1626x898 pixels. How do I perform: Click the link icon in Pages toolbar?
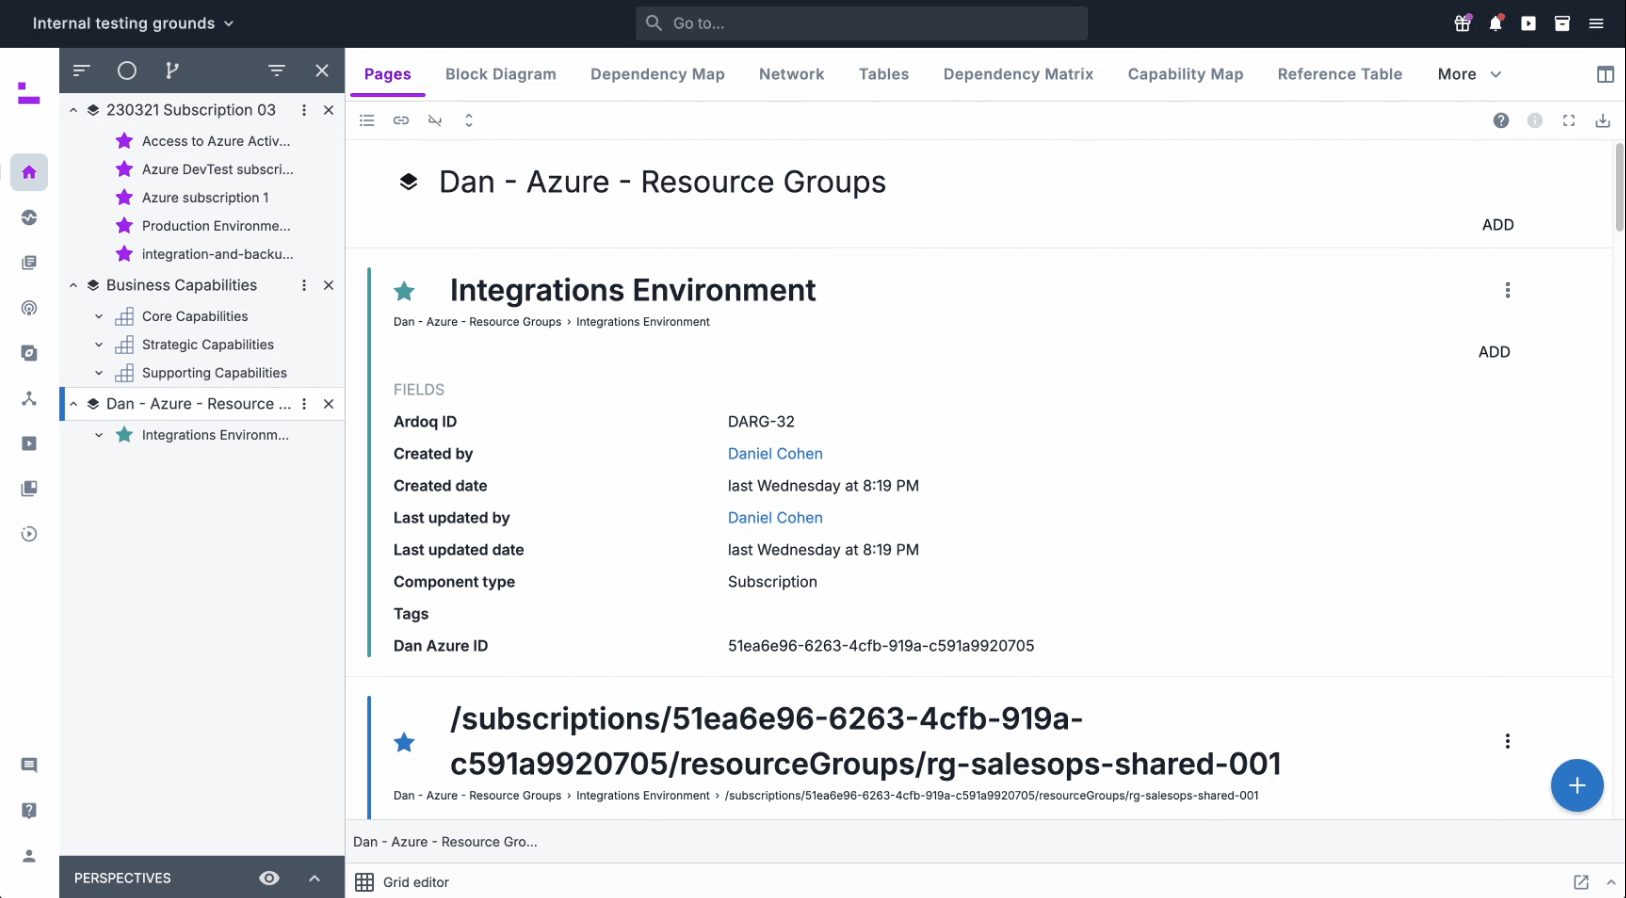tap(401, 121)
